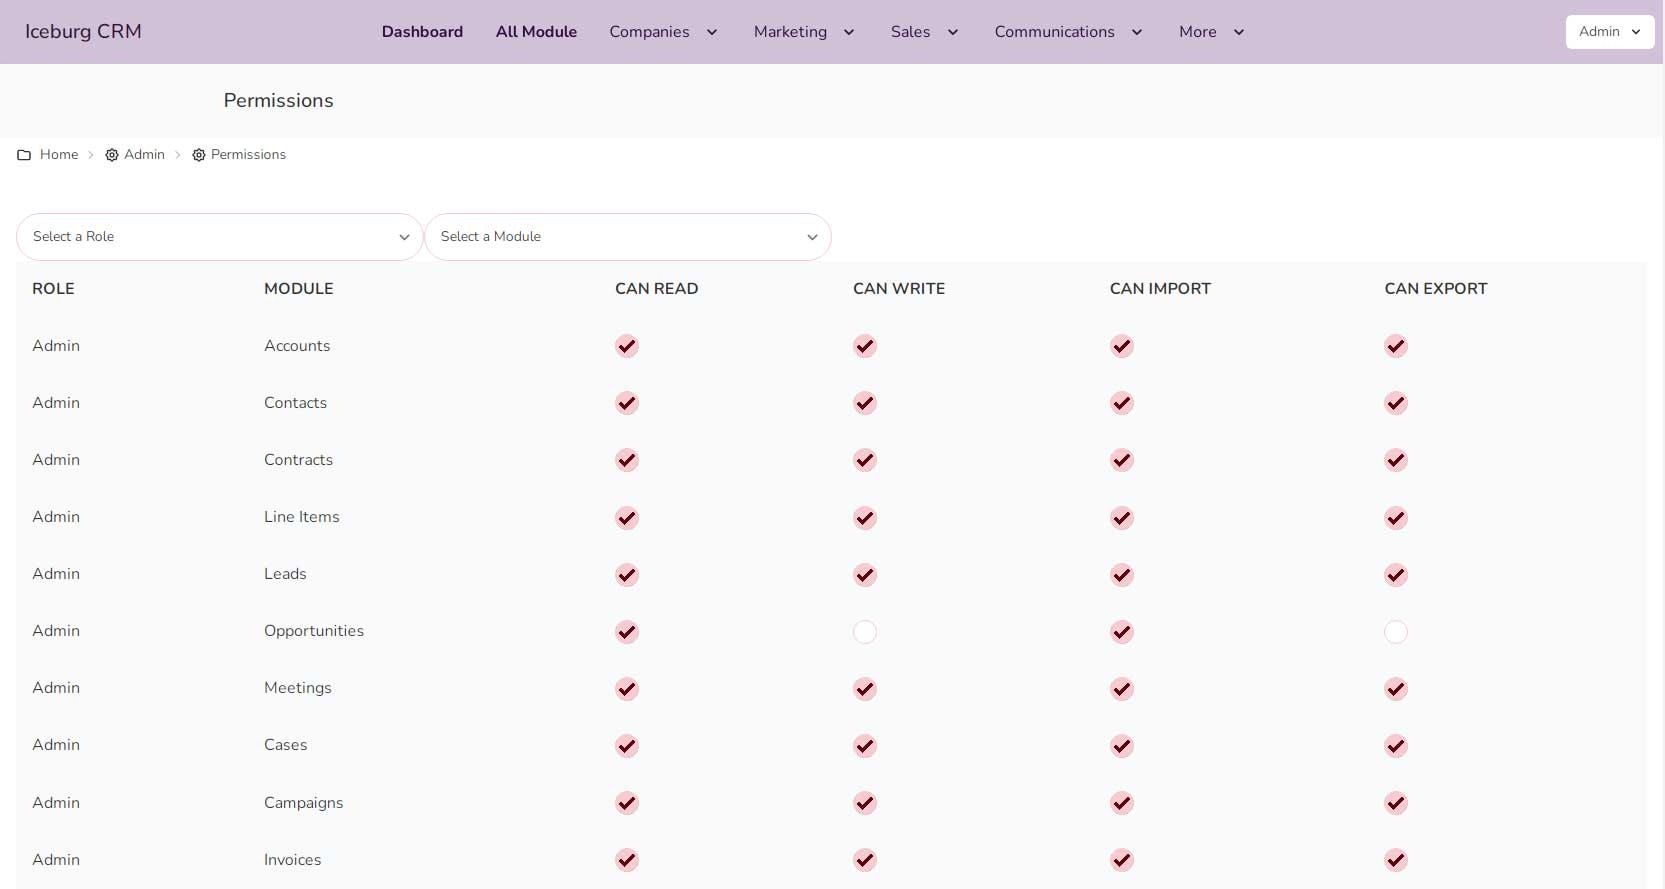1665x889 pixels.
Task: Uncheck Can Read for Opportunities
Action: pyautogui.click(x=627, y=632)
